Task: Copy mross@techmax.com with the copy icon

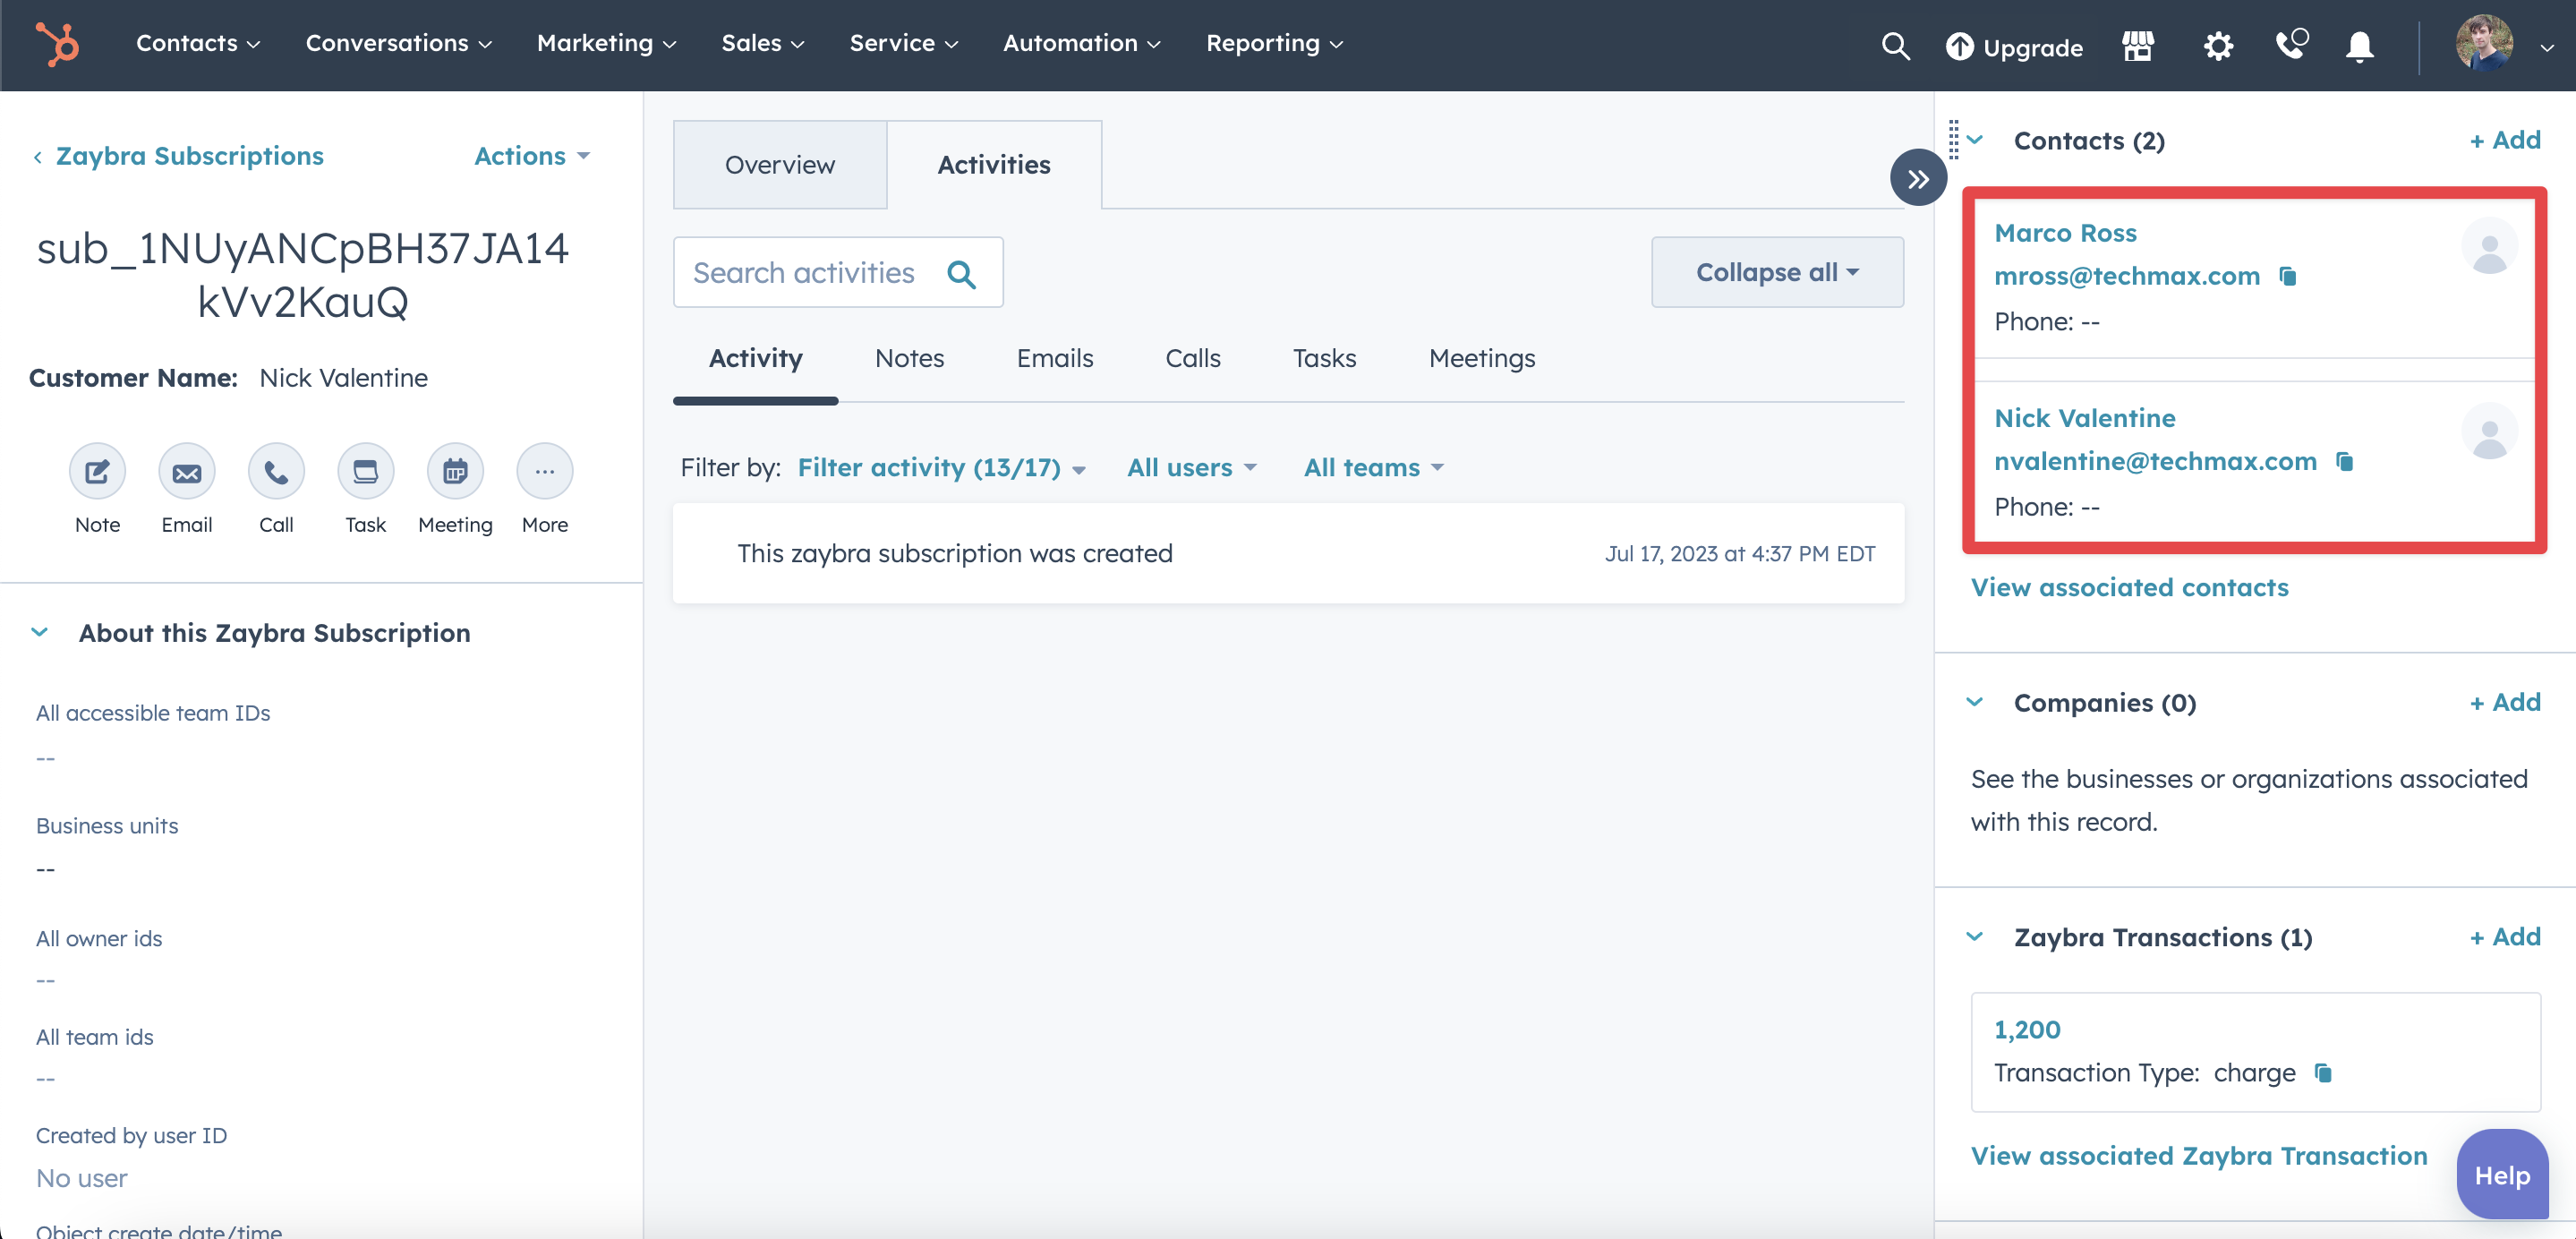Action: (x=2288, y=276)
